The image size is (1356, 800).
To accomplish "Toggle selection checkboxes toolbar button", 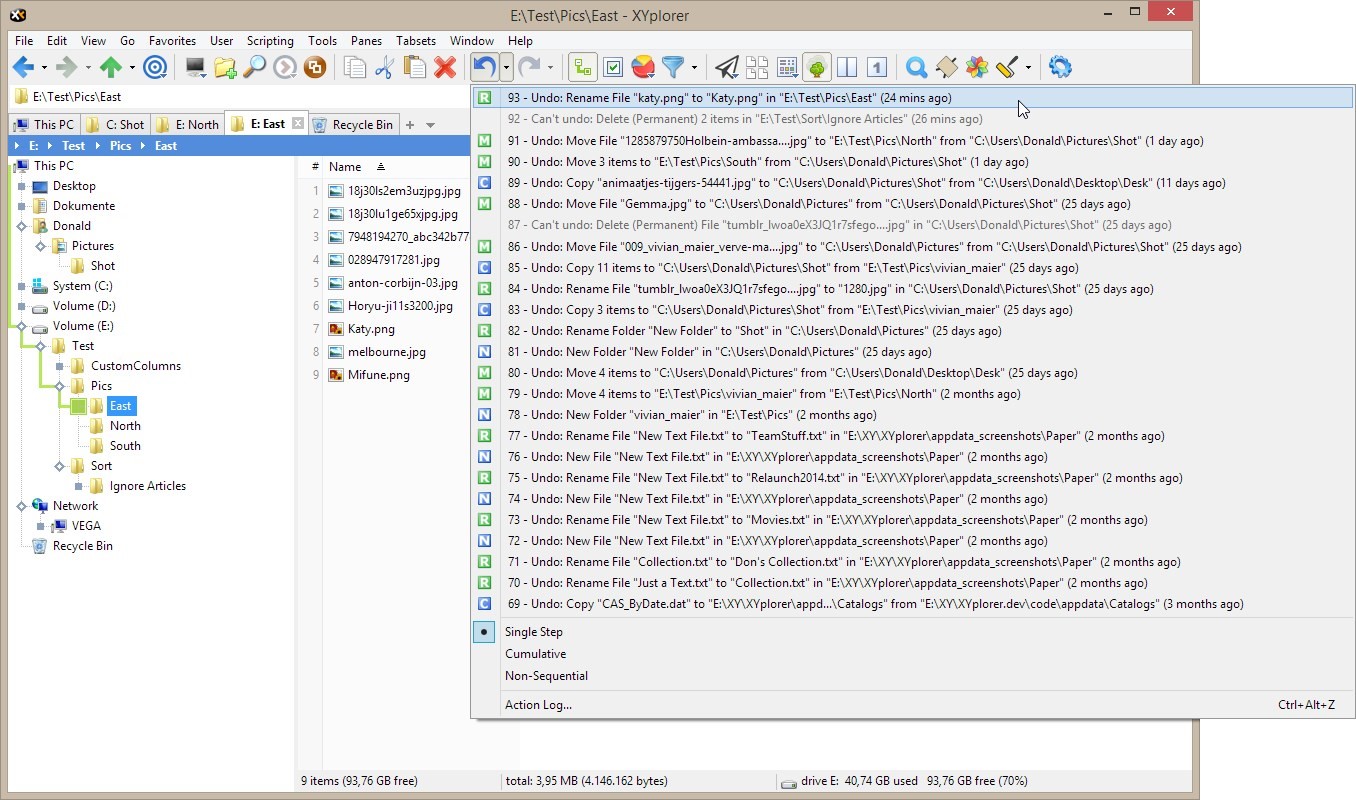I will tap(613, 67).
